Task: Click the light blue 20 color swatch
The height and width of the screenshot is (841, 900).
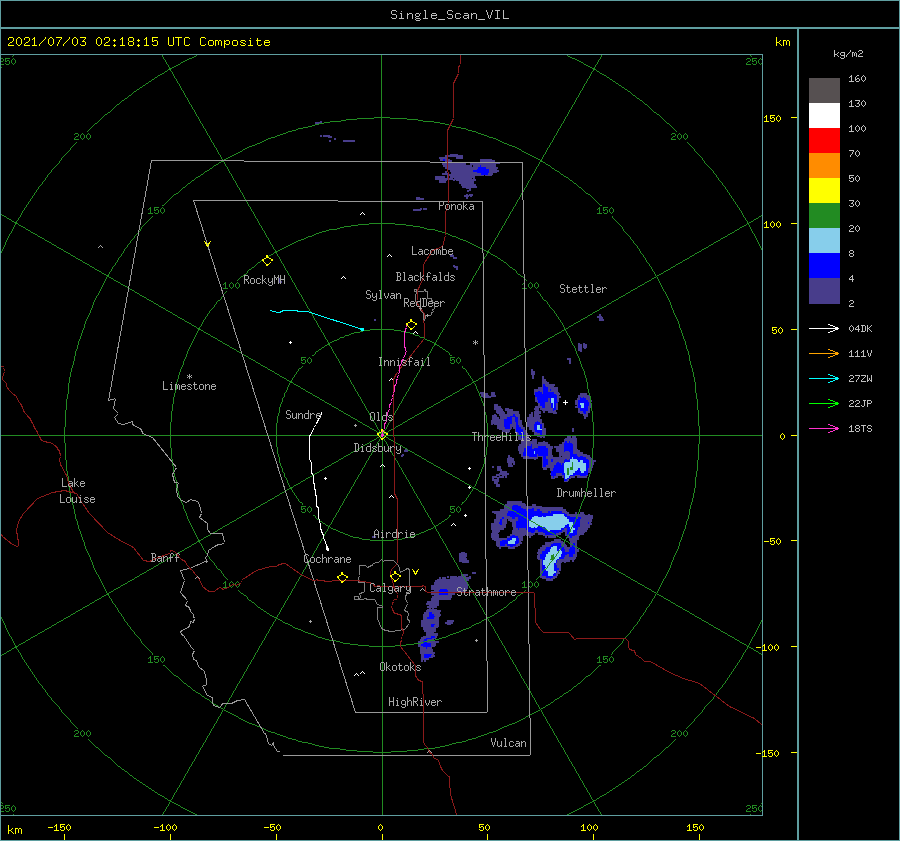Action: pyautogui.click(x=824, y=241)
